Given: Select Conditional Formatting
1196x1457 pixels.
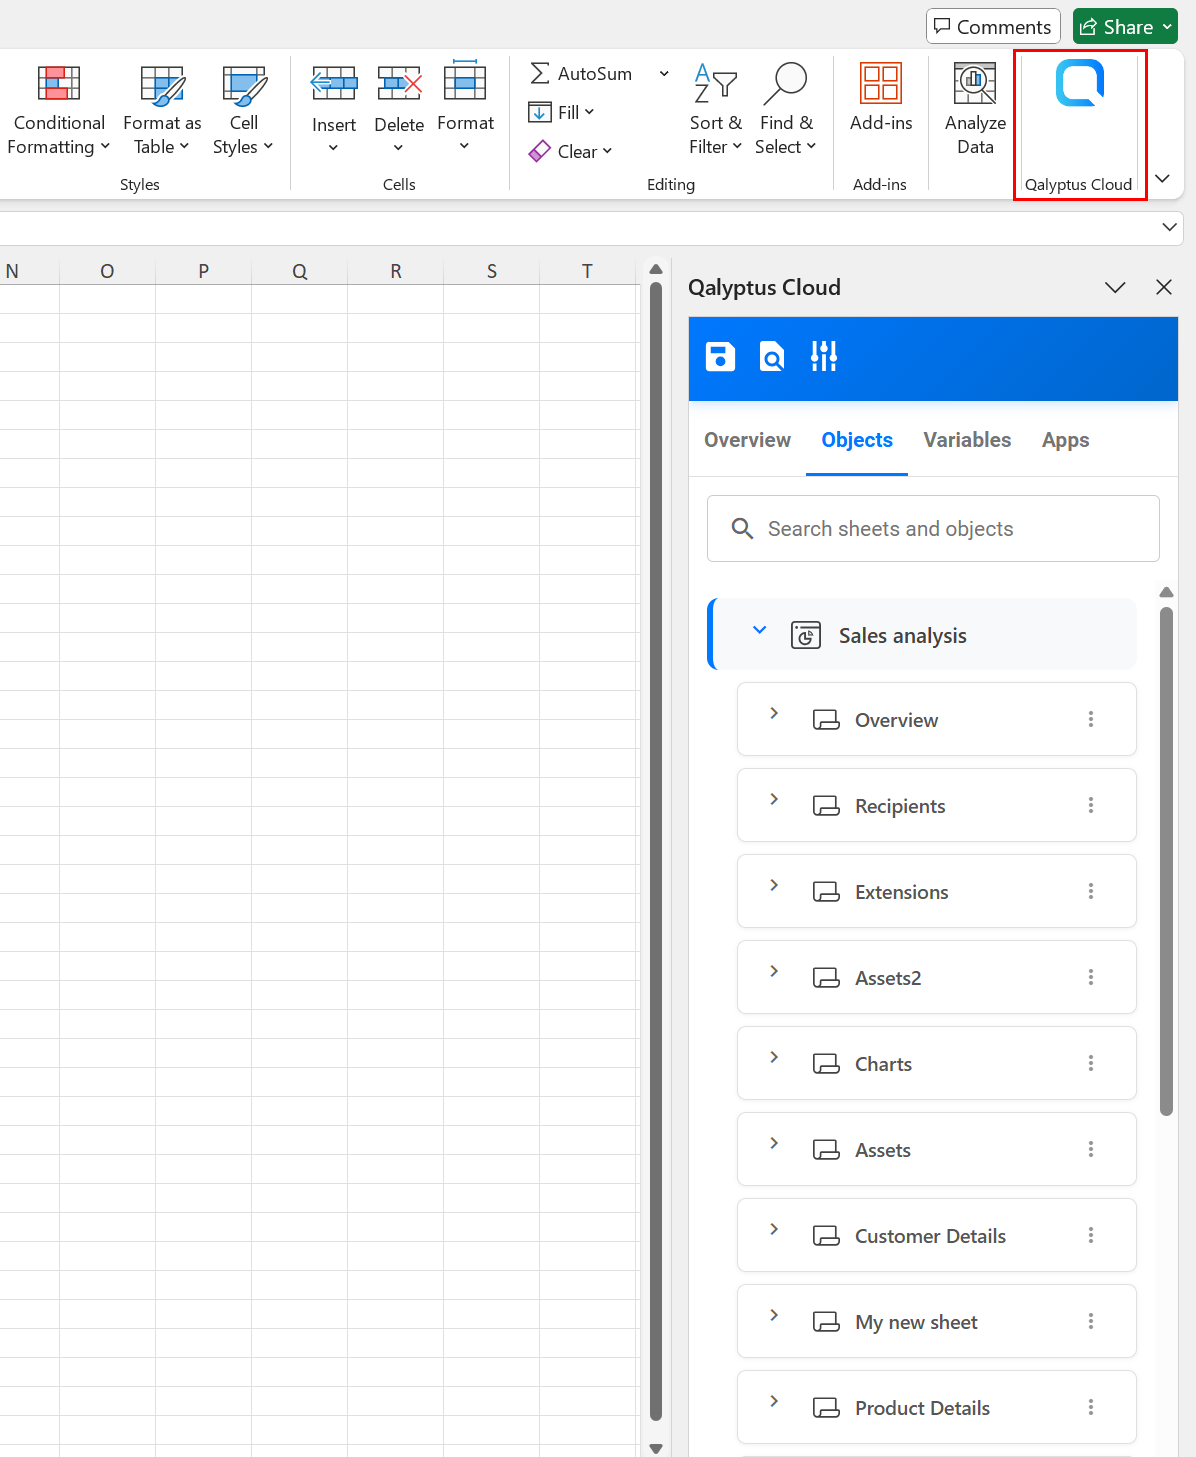Looking at the screenshot, I should click(x=57, y=110).
